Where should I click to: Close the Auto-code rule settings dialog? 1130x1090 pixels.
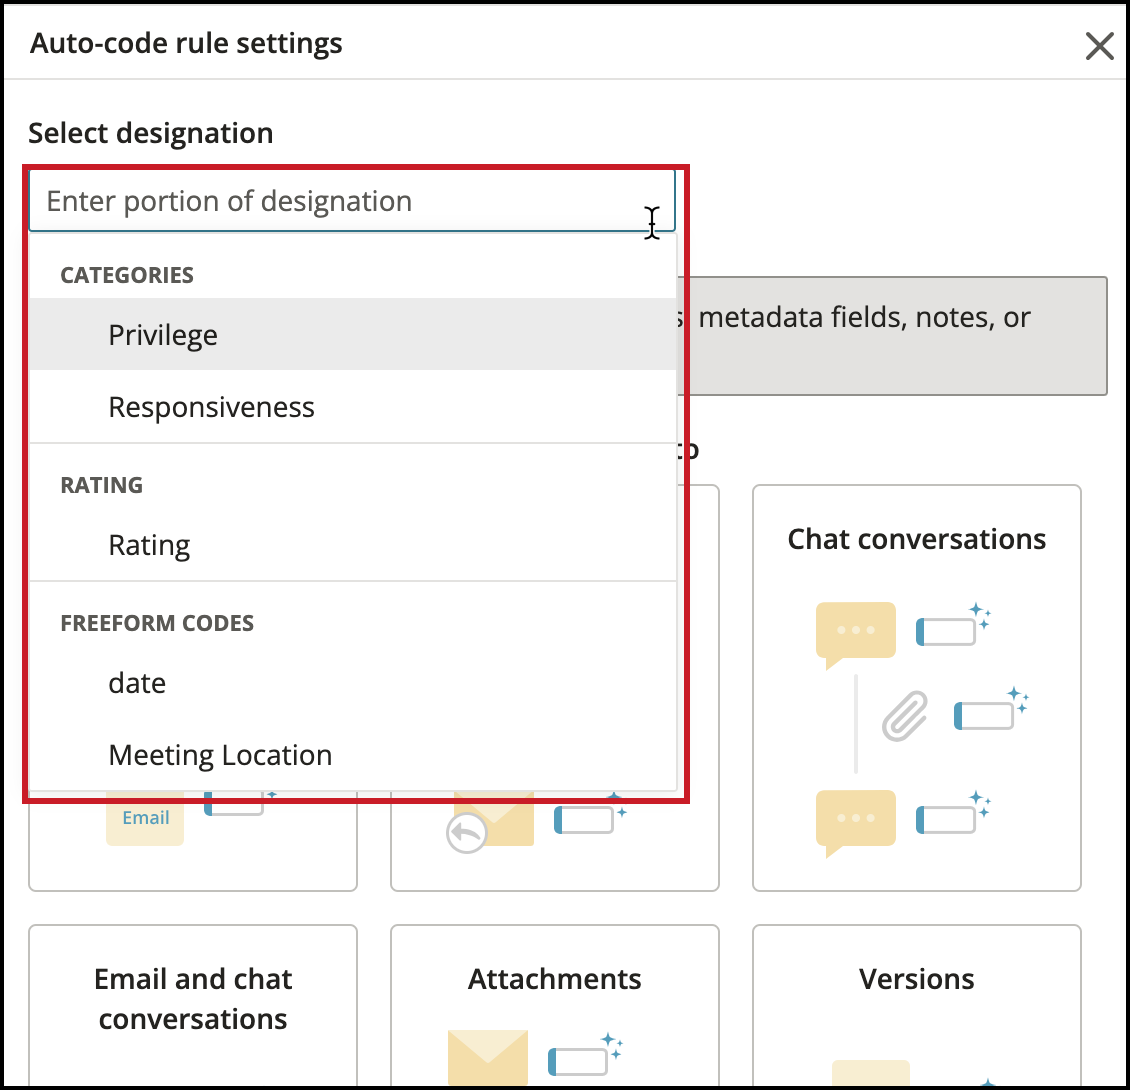click(1099, 47)
